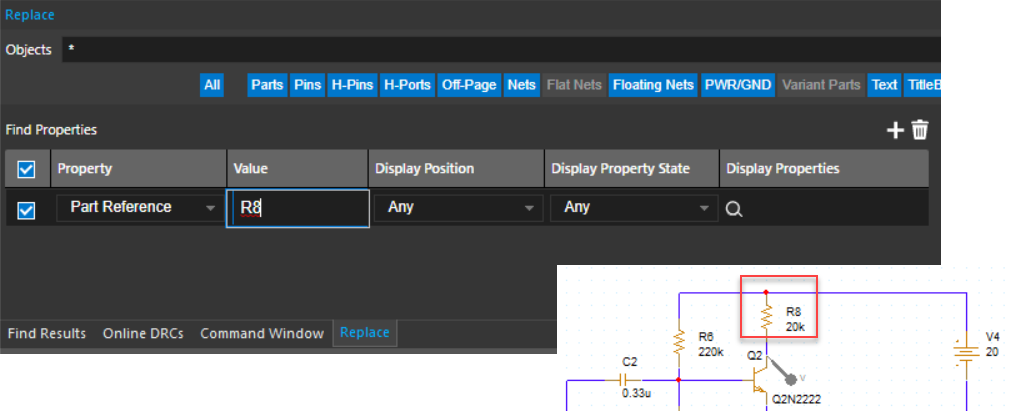This screenshot has width=1011, height=411.
Task: Select the Q2 transistor symbol
Action: tap(760, 380)
